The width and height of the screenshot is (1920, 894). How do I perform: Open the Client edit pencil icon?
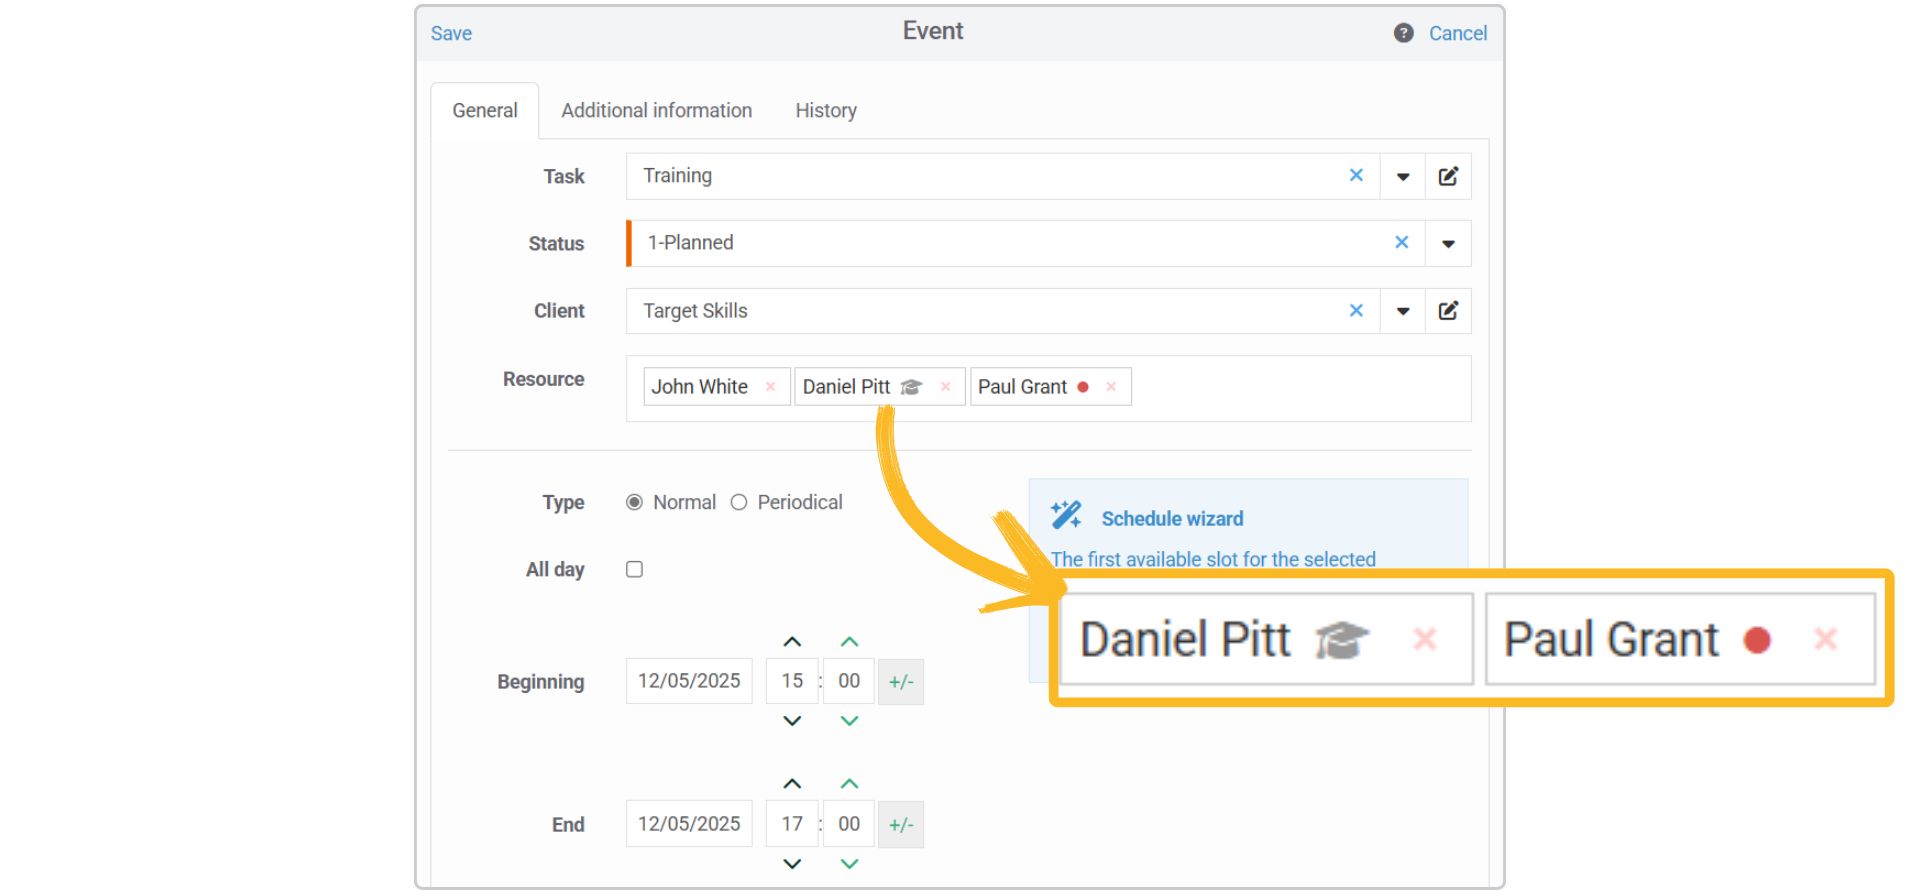(1448, 311)
